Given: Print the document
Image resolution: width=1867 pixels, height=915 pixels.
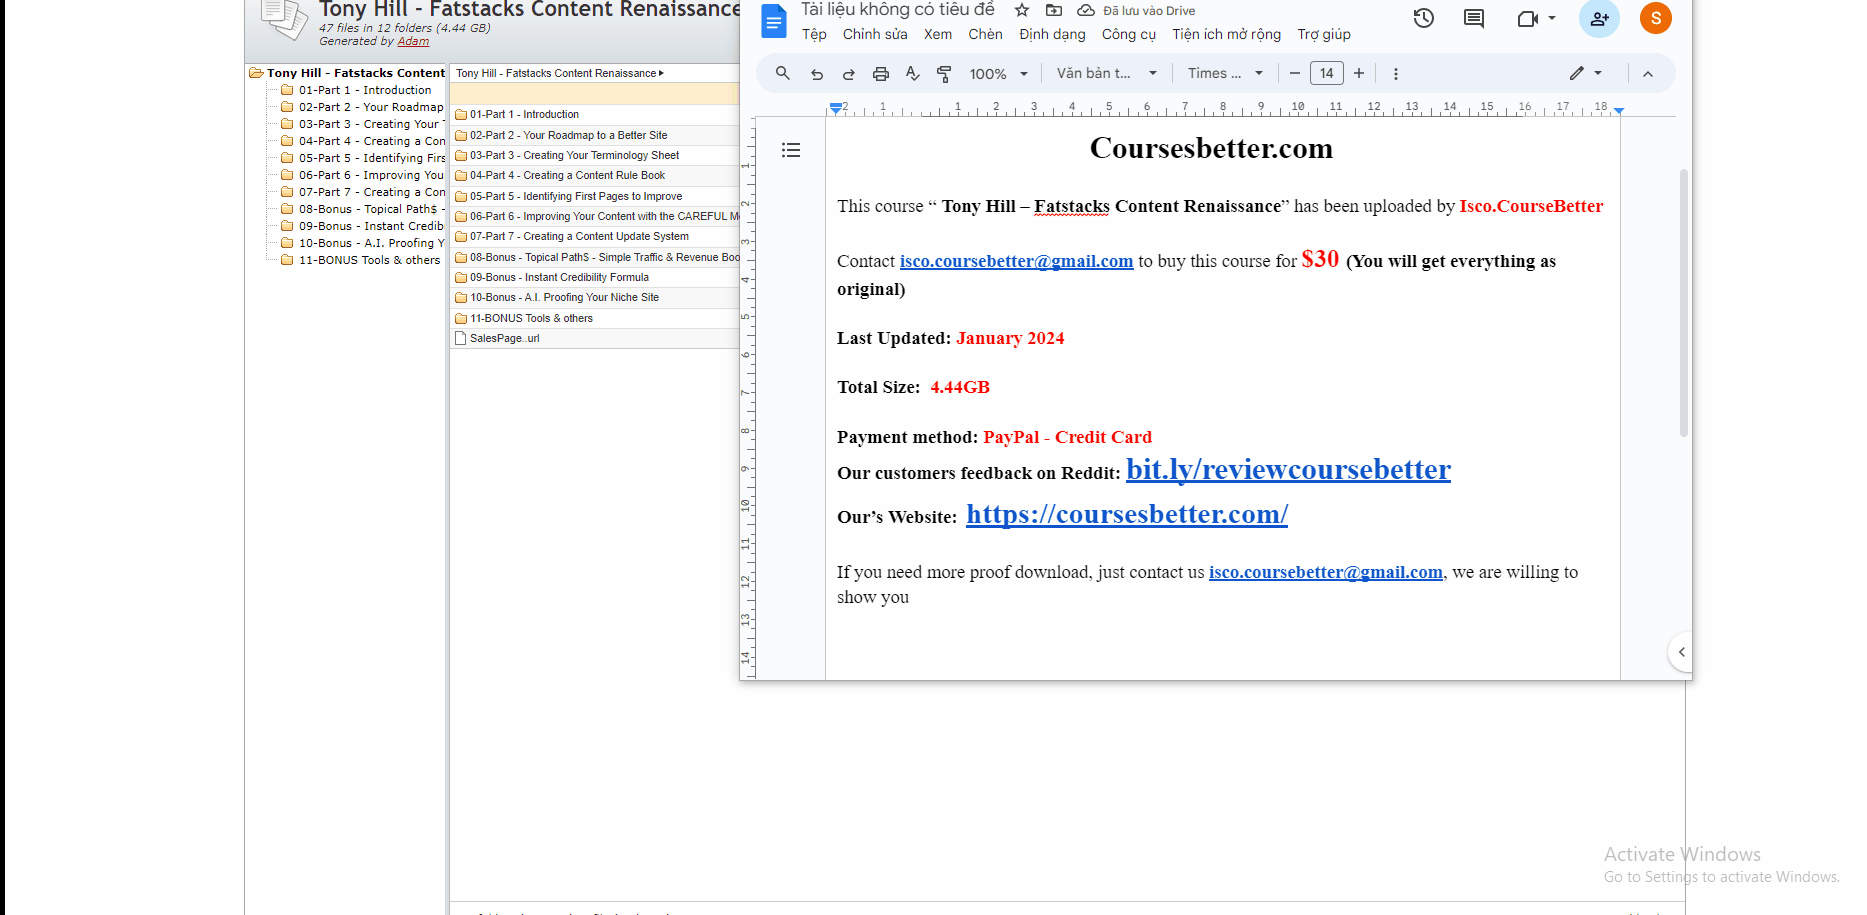Looking at the screenshot, I should coord(881,73).
